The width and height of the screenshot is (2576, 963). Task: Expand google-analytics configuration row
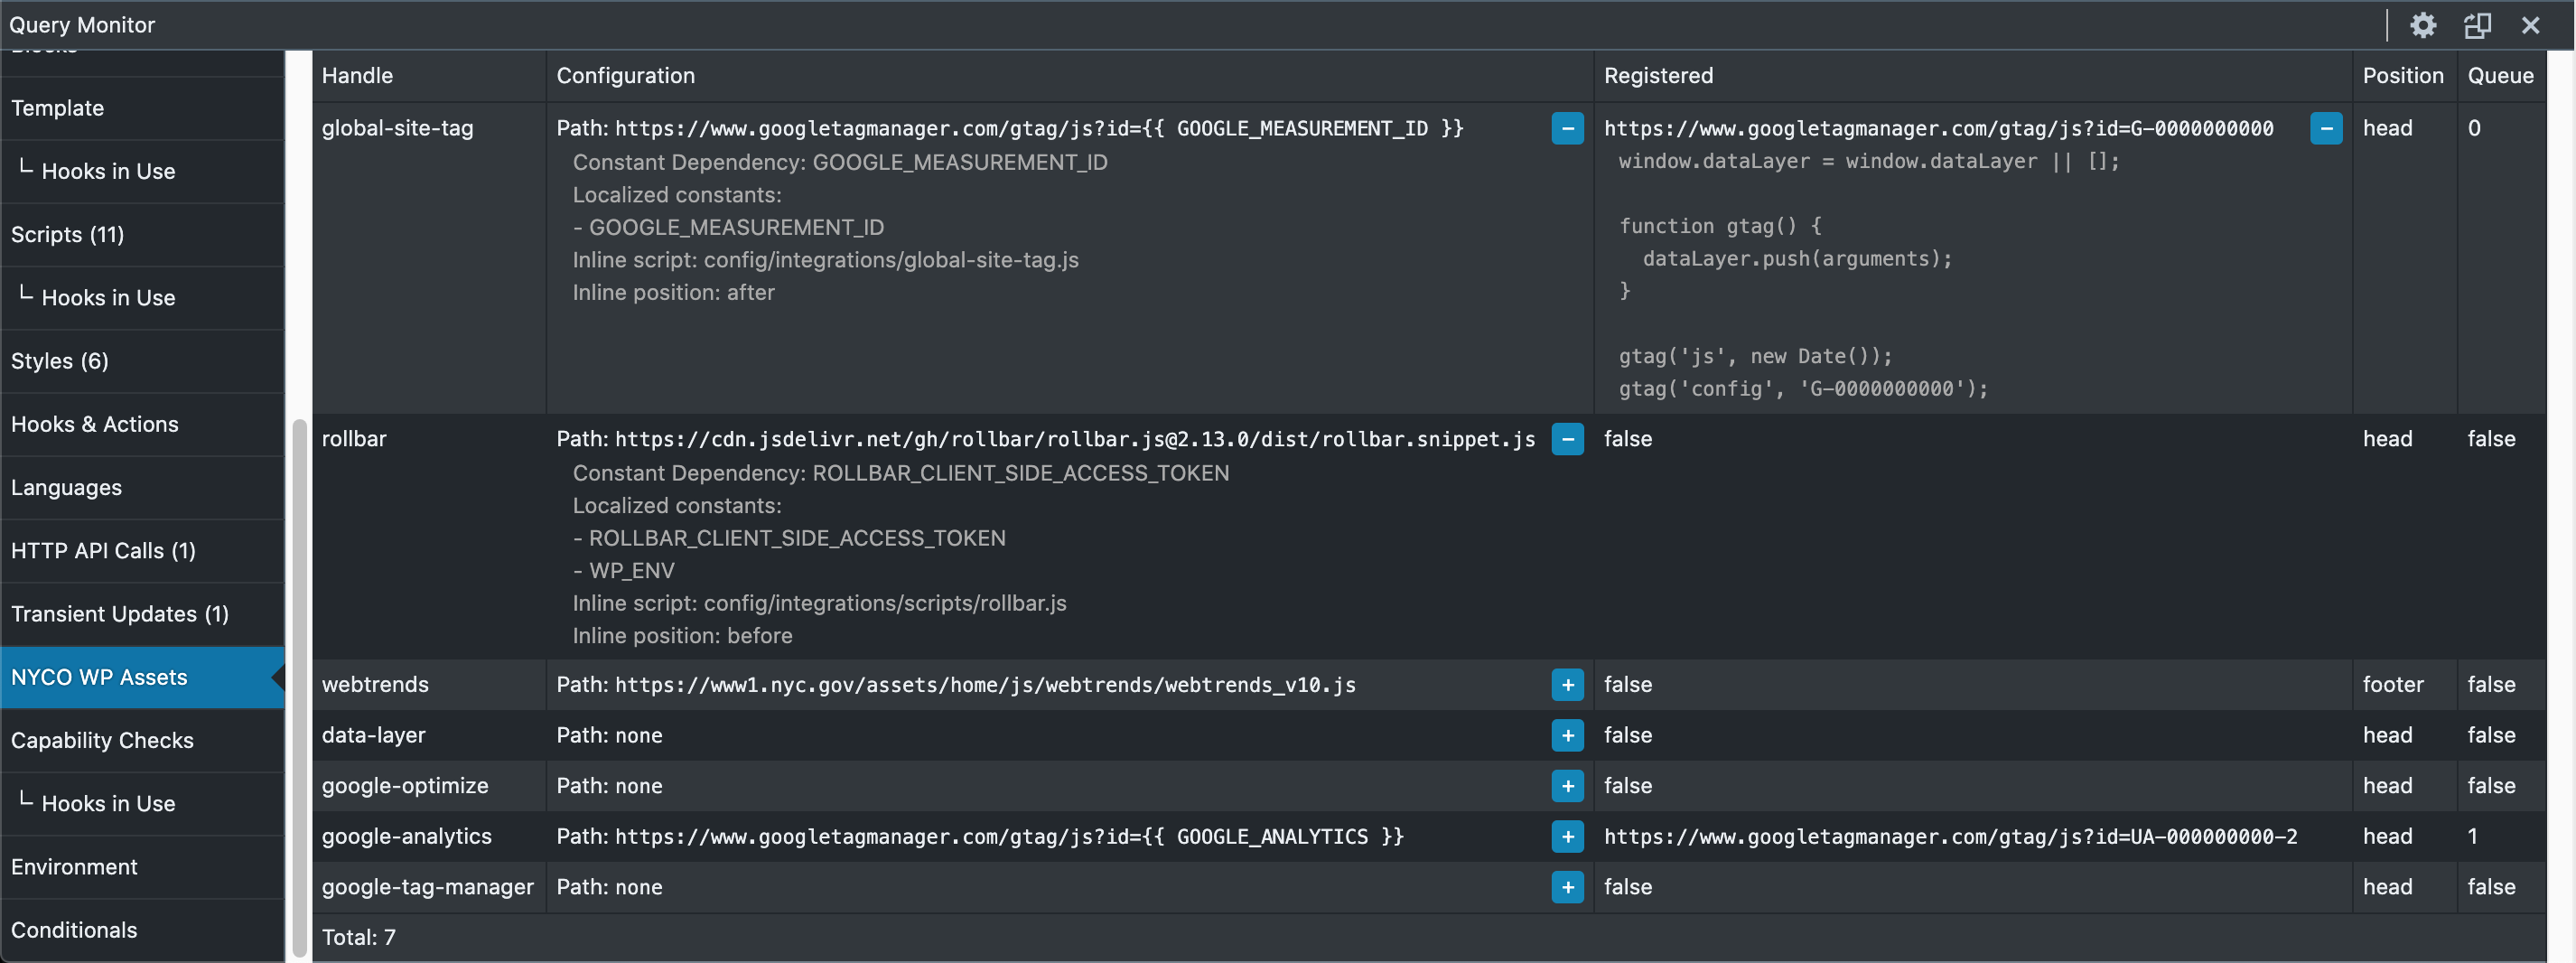[x=1567, y=837]
